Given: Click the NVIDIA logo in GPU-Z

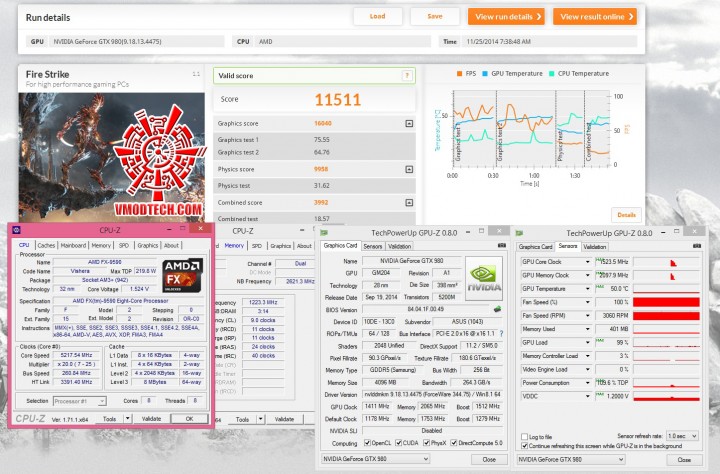Looking at the screenshot, I should pyautogui.click(x=484, y=279).
